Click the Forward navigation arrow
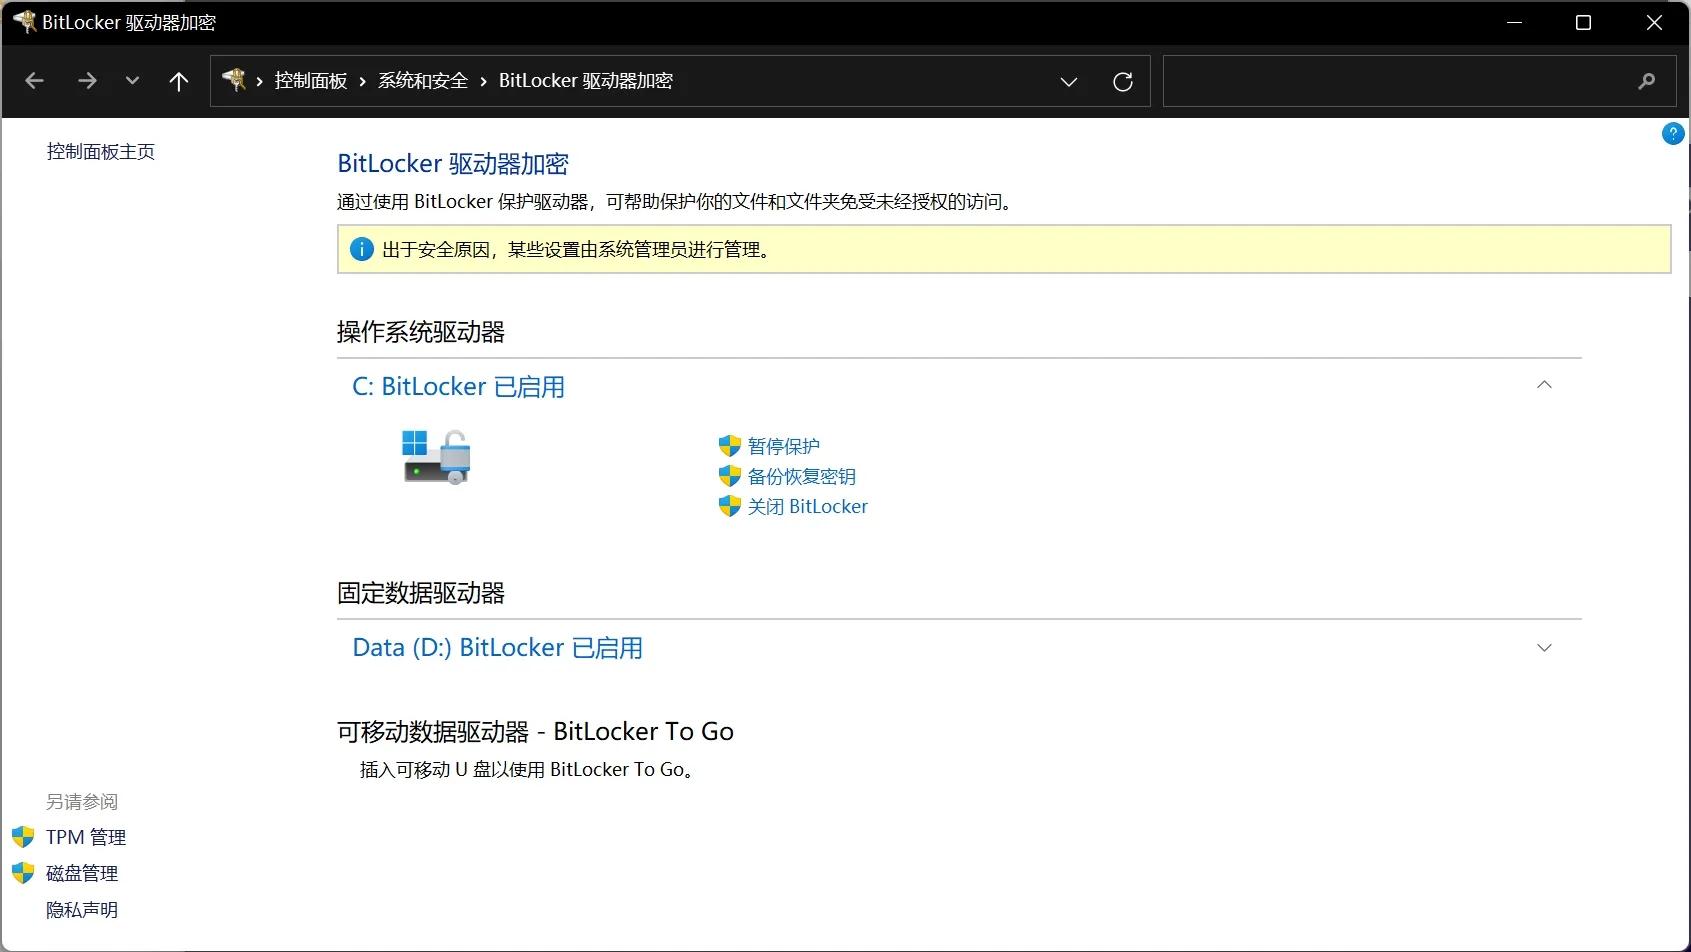This screenshot has height=952, width=1691. point(87,81)
